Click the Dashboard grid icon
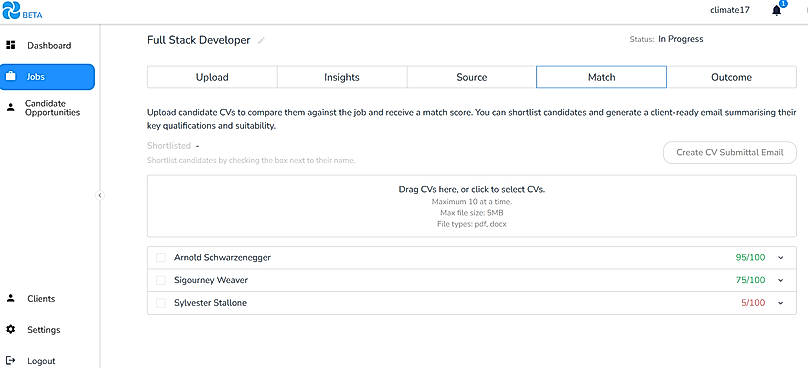 pos(10,45)
